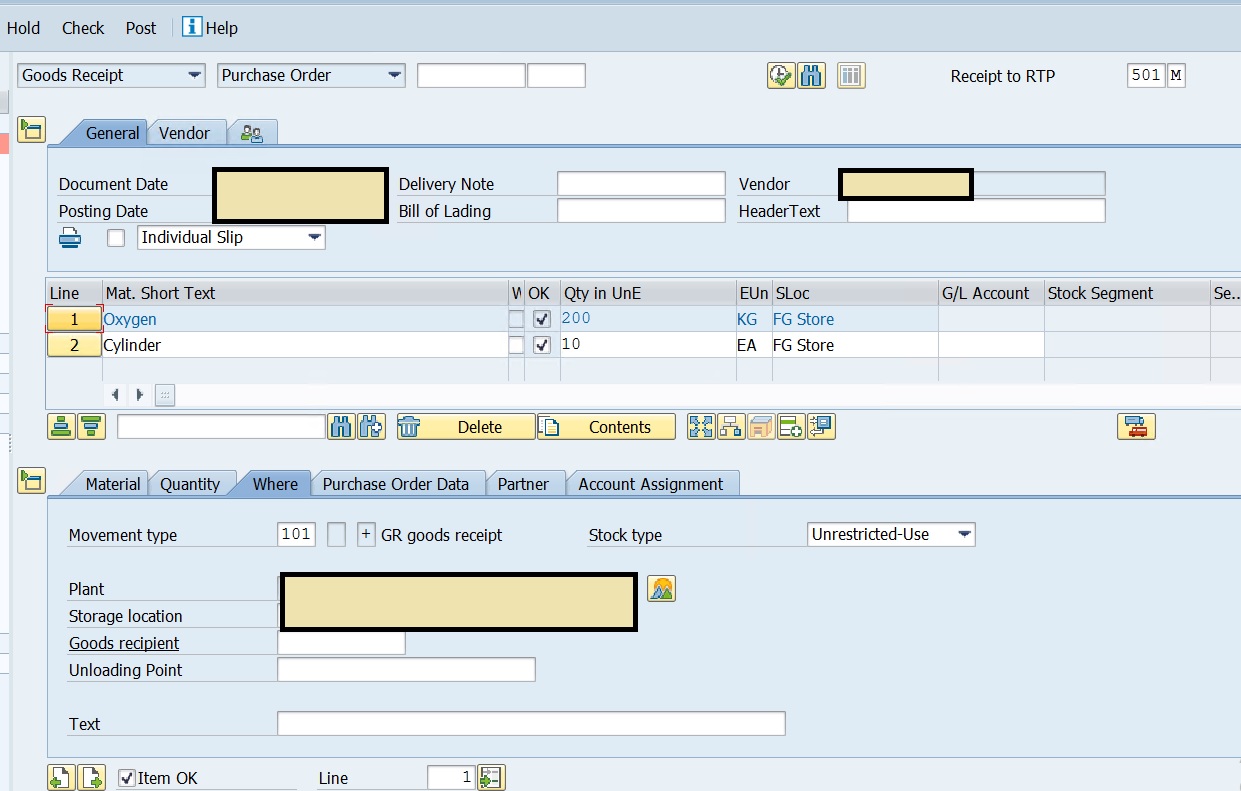
Task: Click the truck icon right of item toolbar
Action: [1136, 427]
